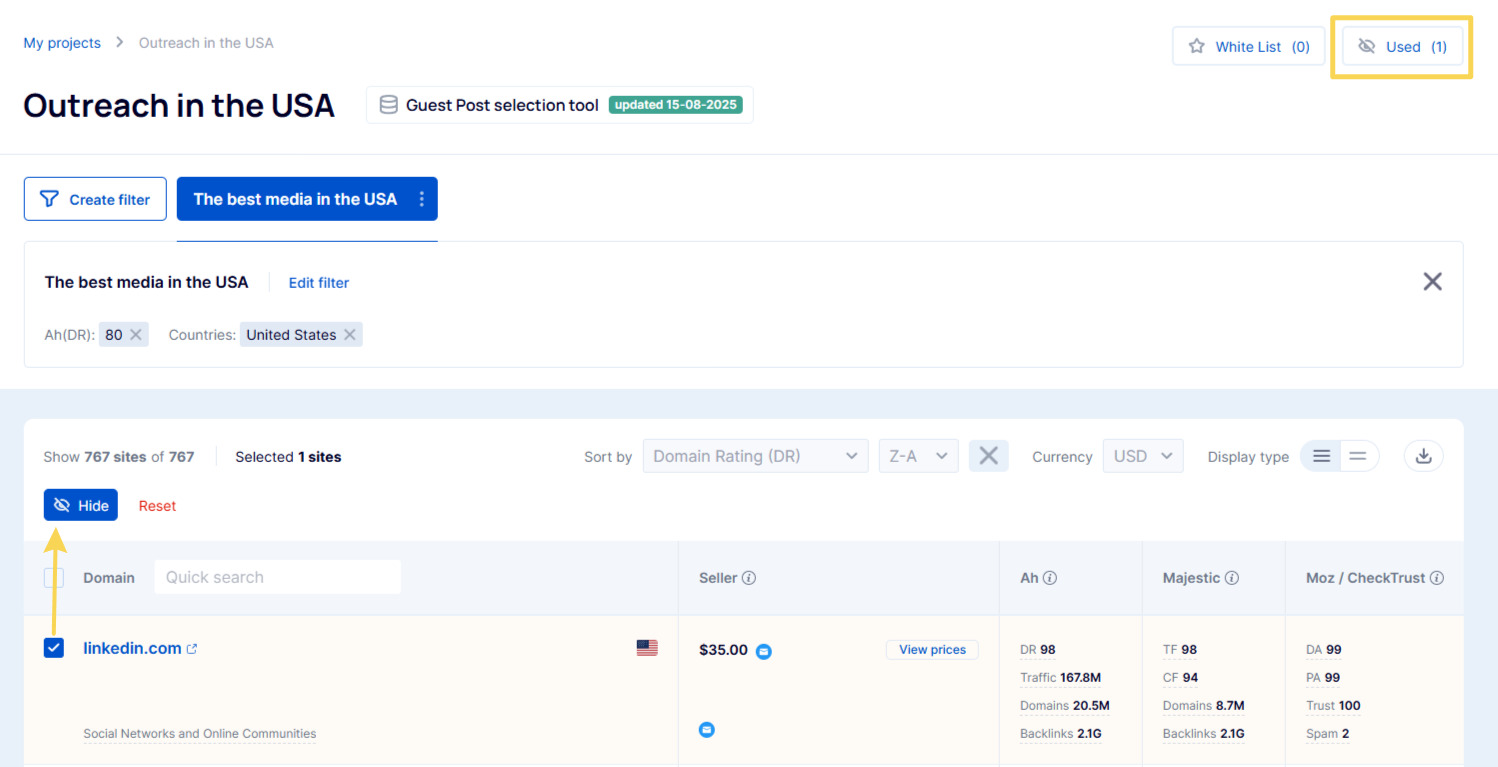Open linkedin.com external link icon

[192, 649]
